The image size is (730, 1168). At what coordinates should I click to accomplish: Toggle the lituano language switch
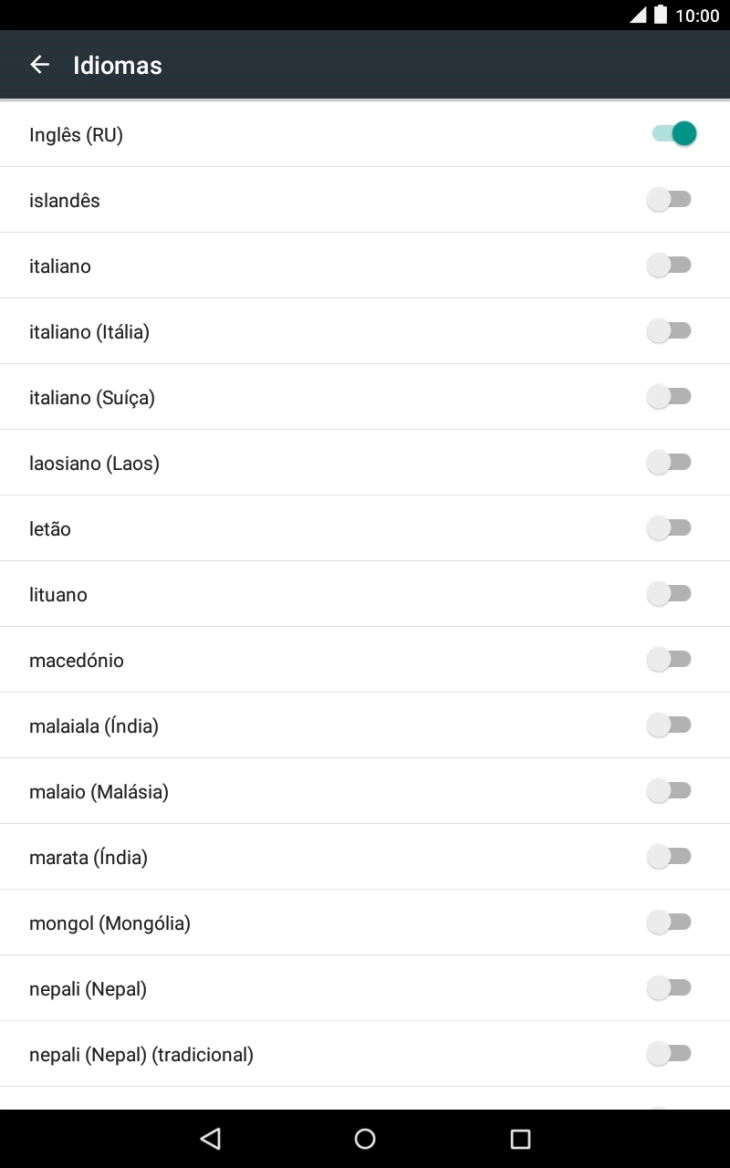pos(669,594)
